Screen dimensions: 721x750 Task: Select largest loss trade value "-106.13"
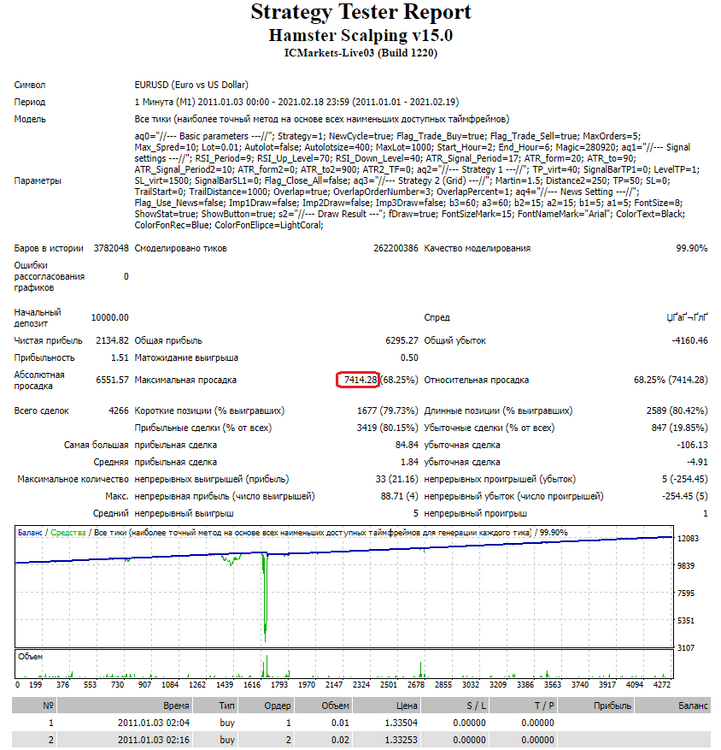692,445
